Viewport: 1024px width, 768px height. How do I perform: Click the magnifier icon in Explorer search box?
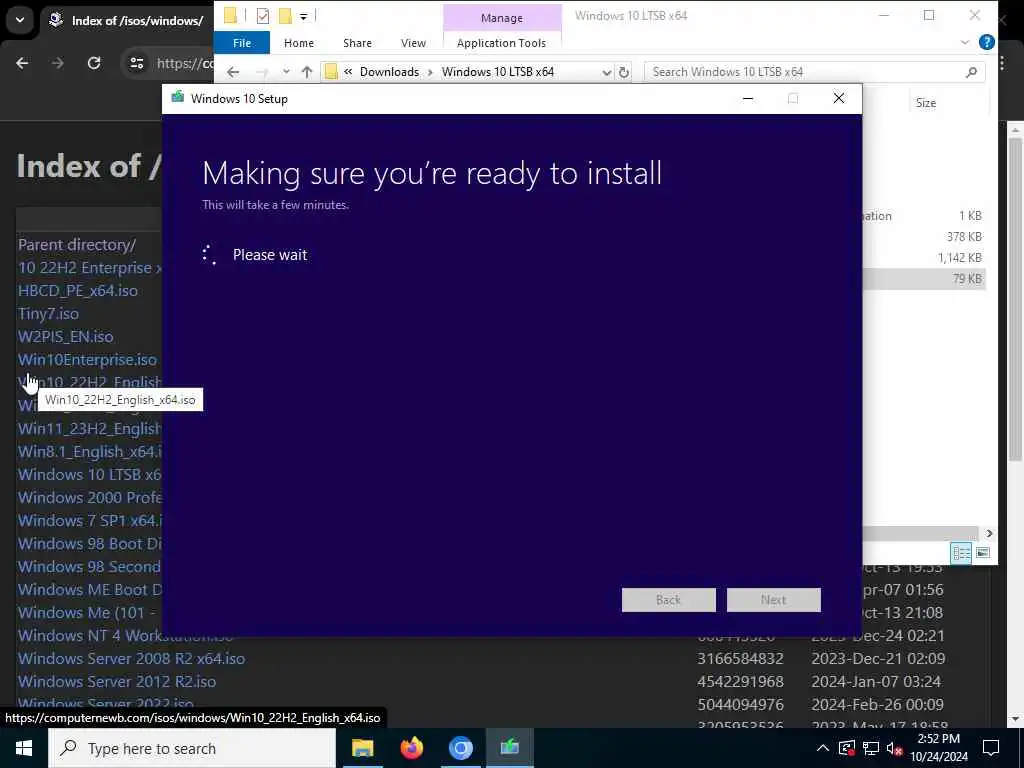[971, 72]
